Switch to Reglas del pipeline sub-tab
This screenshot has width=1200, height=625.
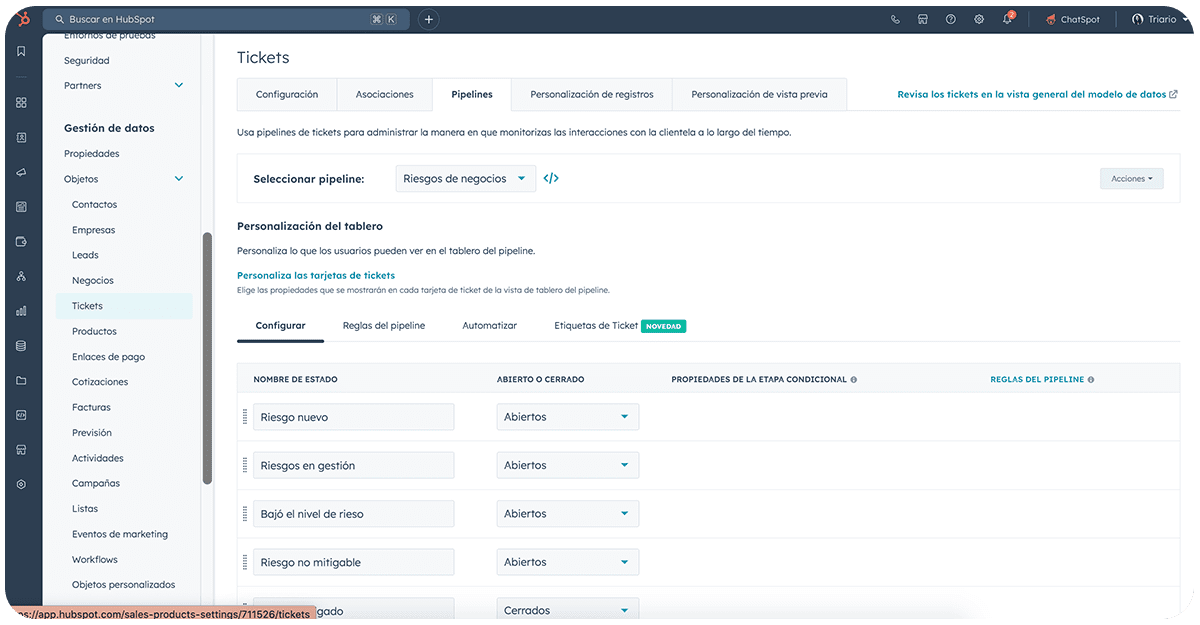pyautogui.click(x=384, y=325)
